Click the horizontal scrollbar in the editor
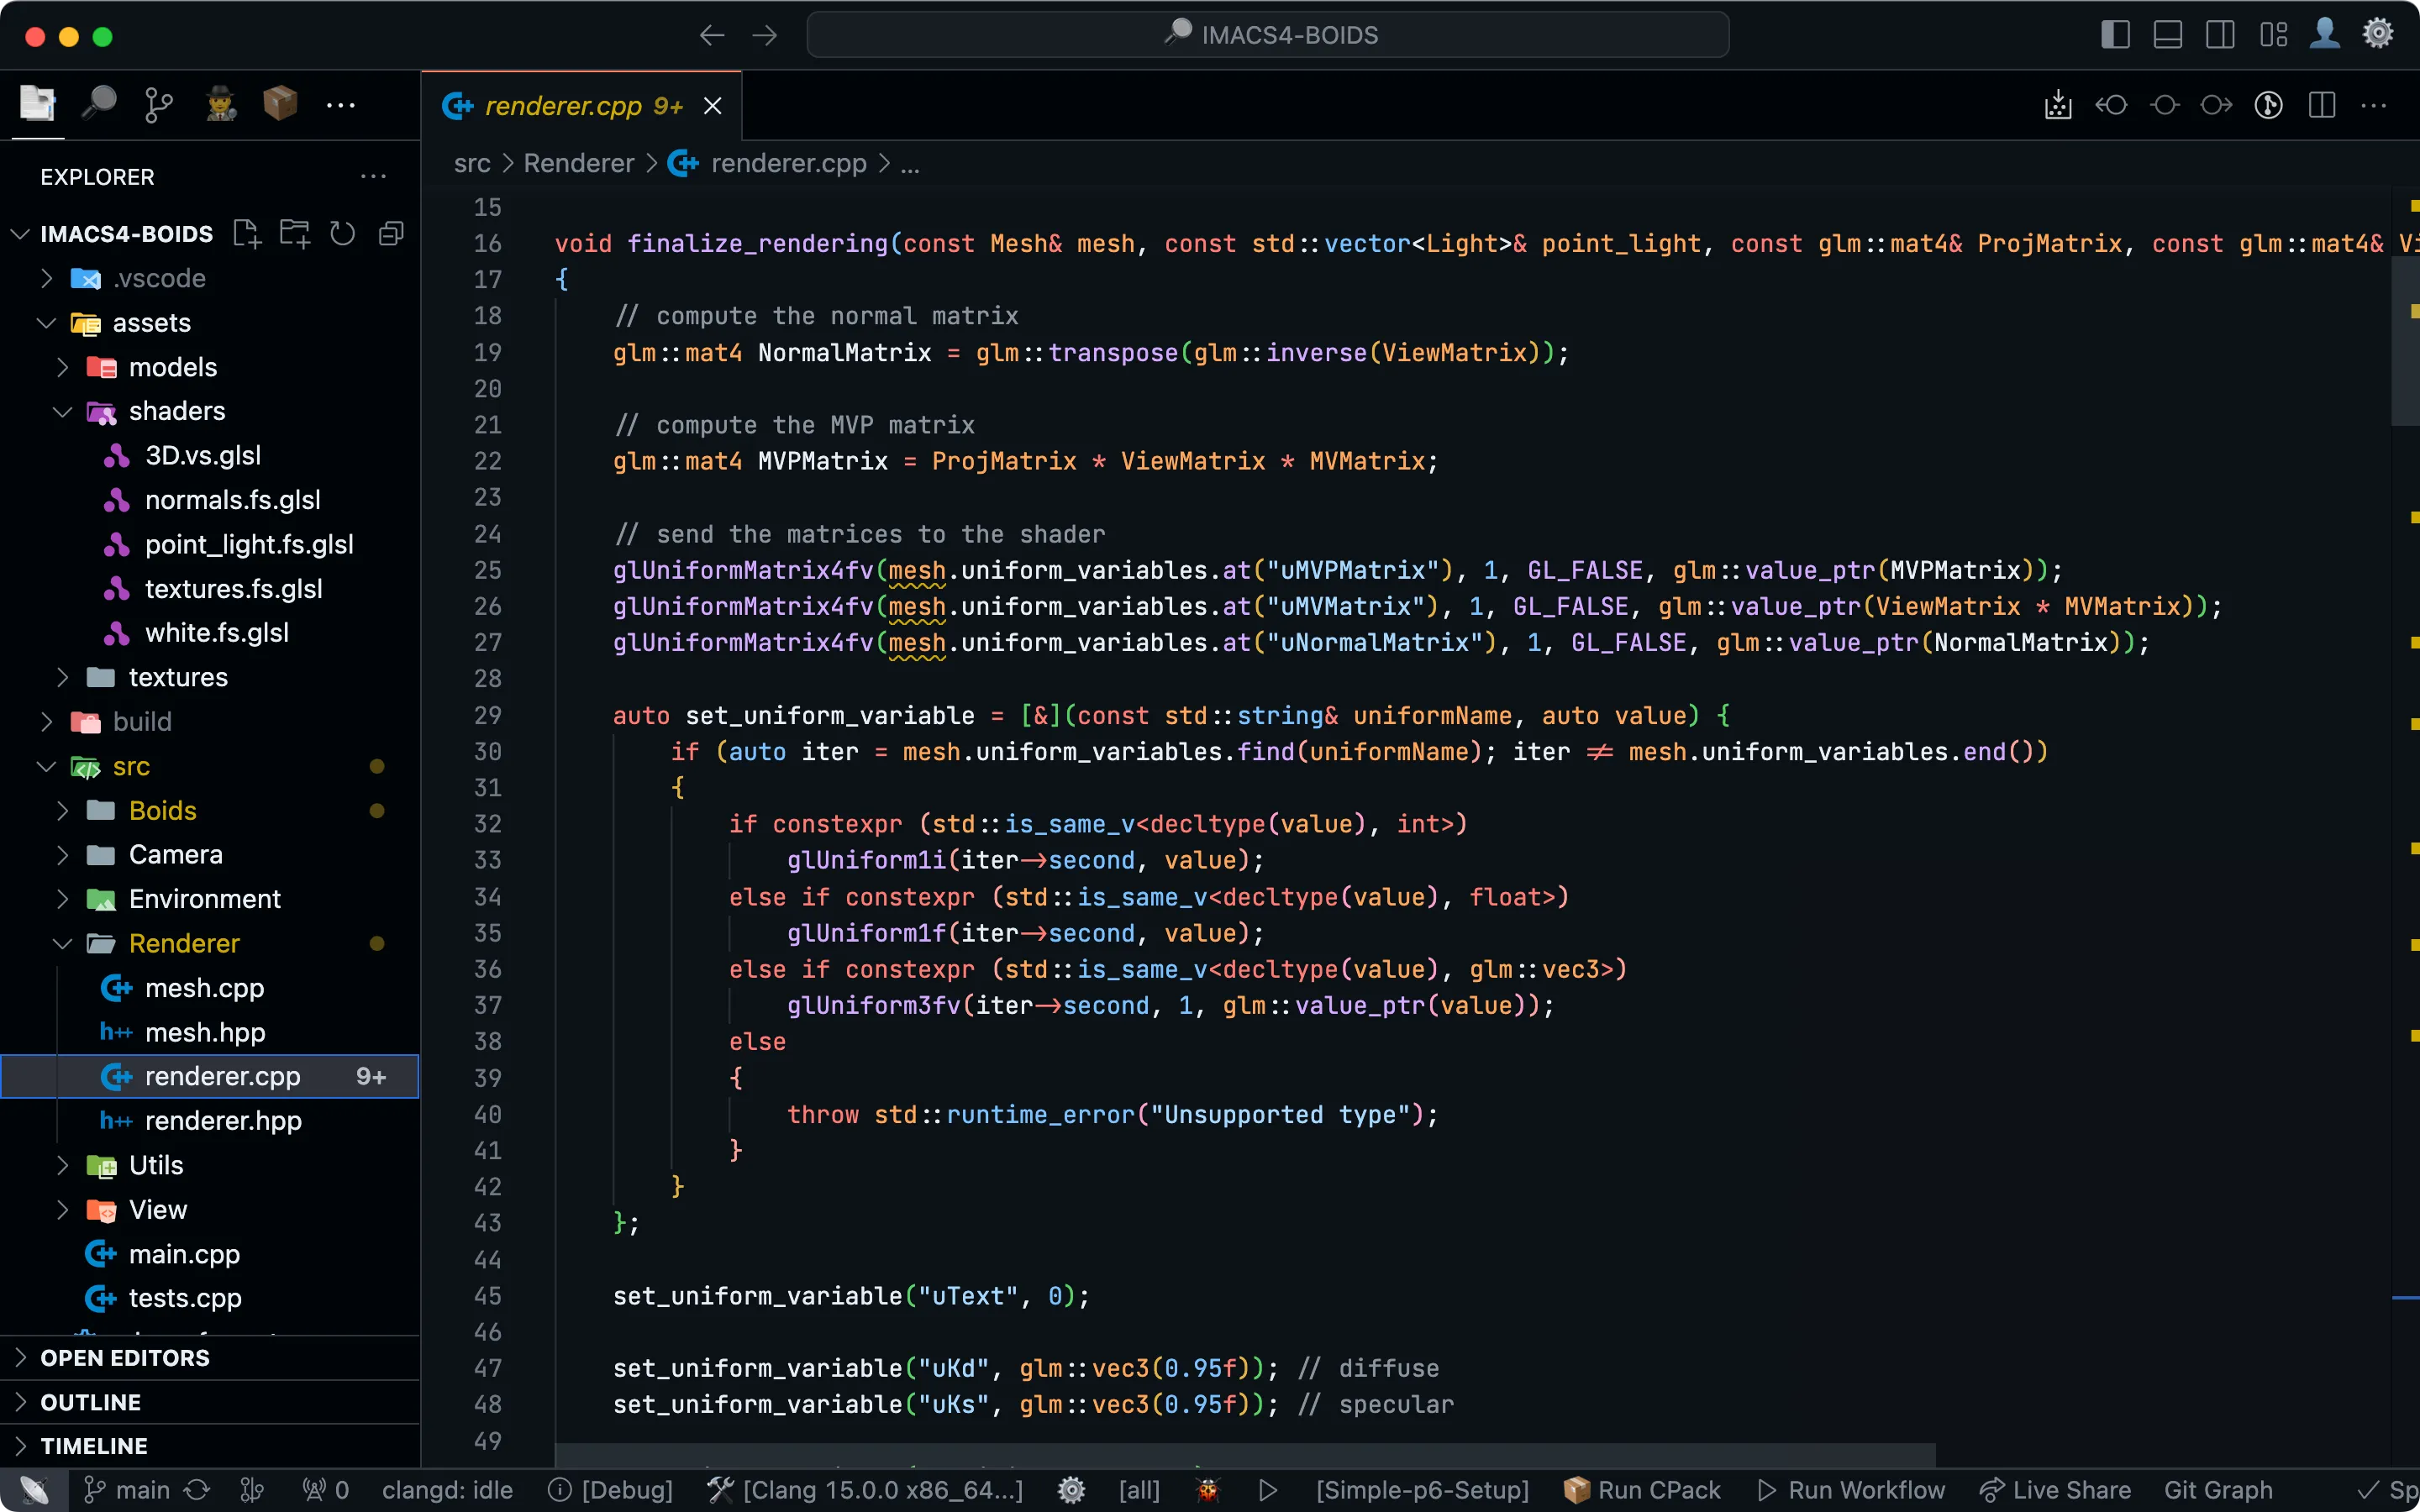 pos(1245,1455)
